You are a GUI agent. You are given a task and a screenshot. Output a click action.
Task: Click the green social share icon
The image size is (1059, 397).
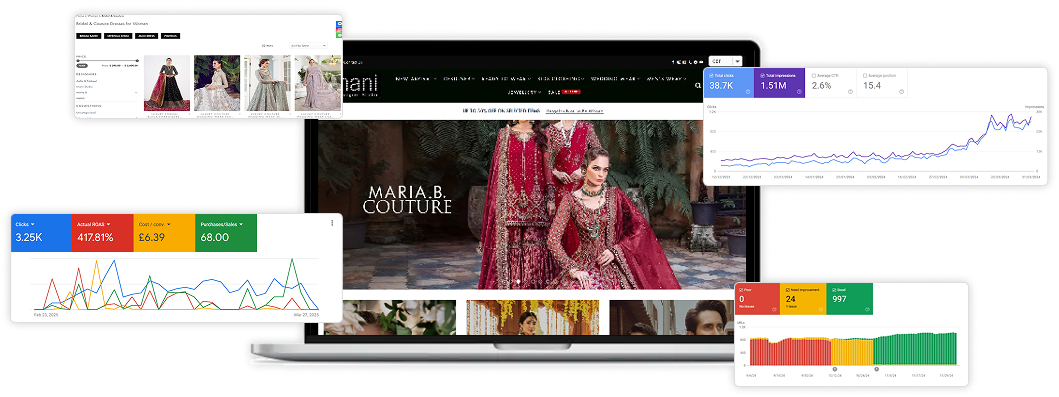(x=340, y=35)
